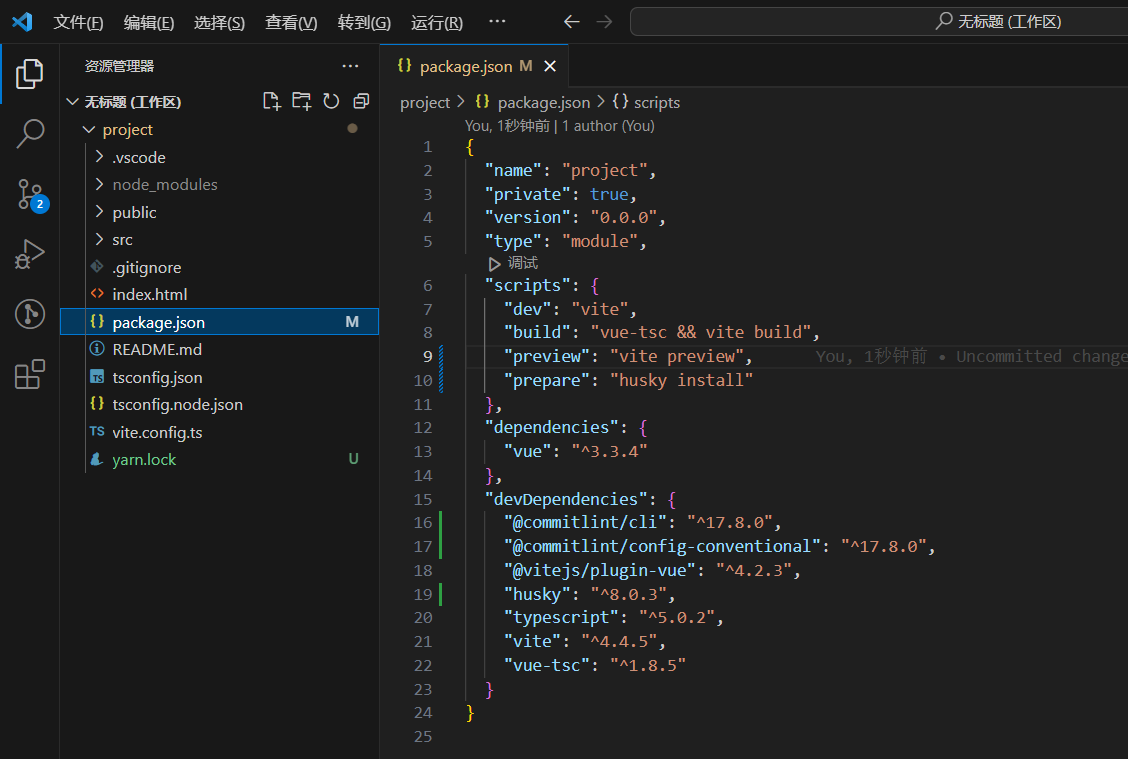Click the debug play icon above scripts

(x=494, y=264)
